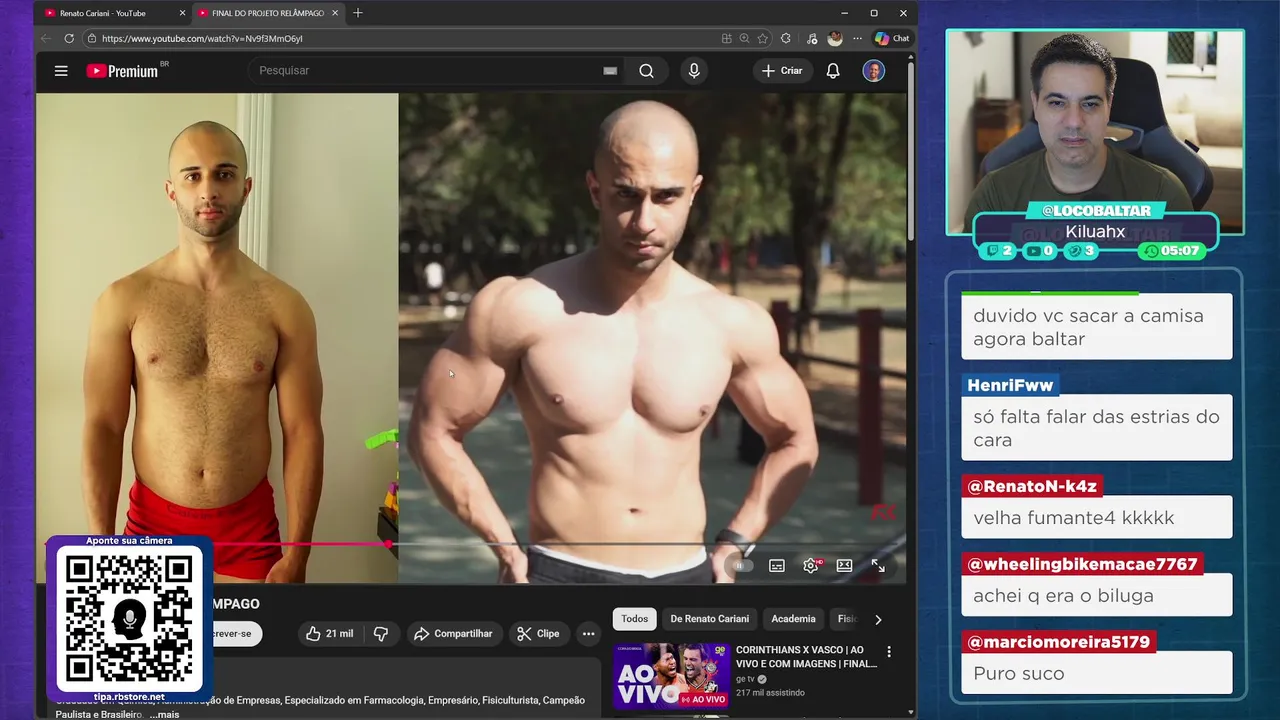This screenshot has height=720, width=1280.
Task: Select the De Renato Cariani chip
Action: click(710, 619)
